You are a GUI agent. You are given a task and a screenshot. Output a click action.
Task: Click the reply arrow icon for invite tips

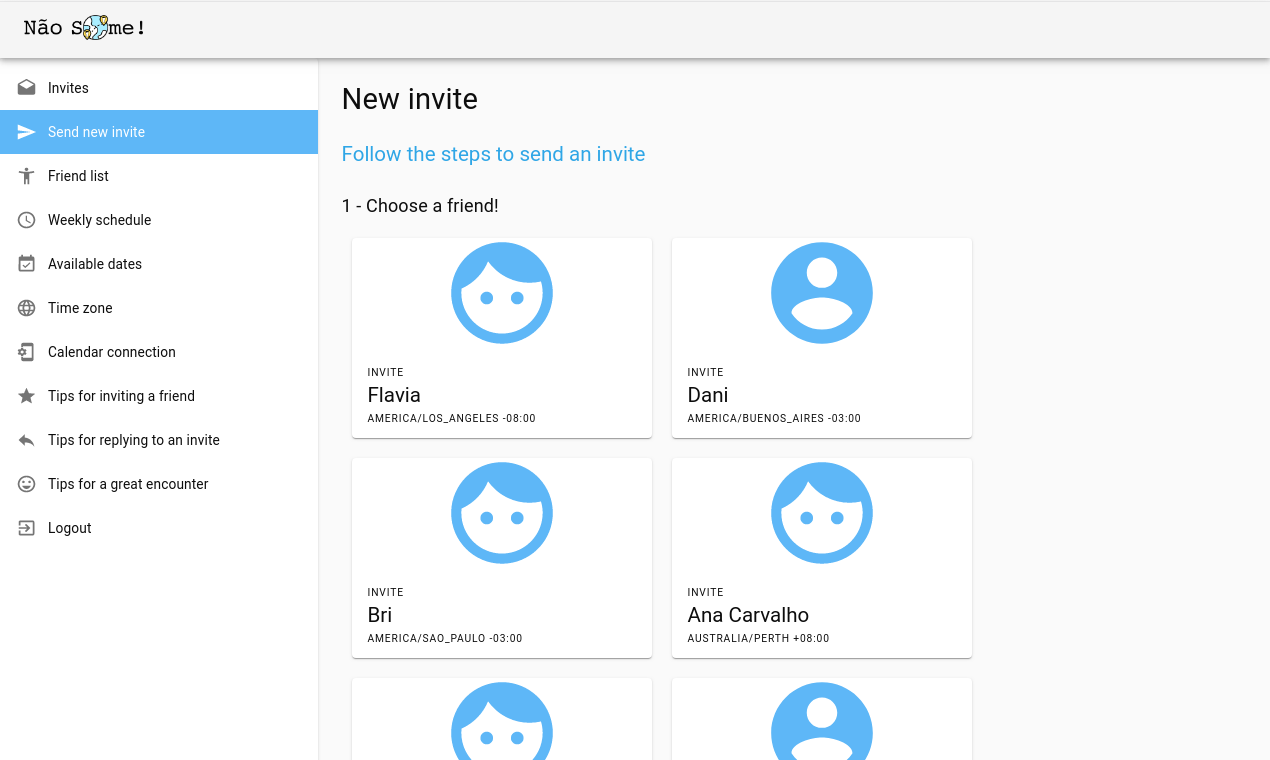[x=27, y=440]
